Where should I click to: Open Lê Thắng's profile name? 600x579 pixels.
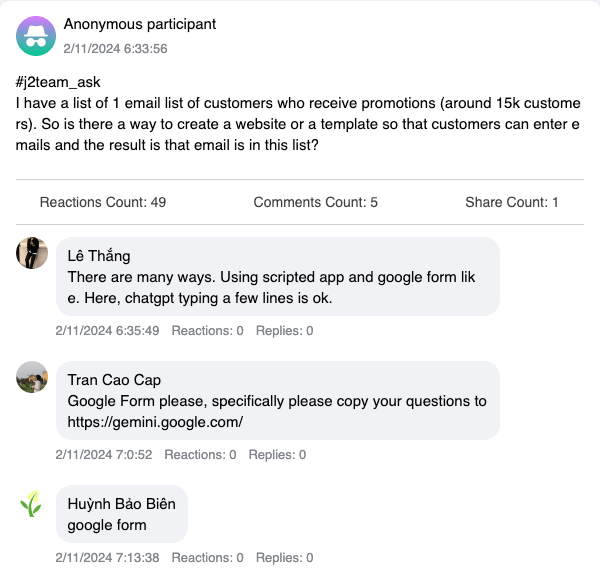(98, 256)
